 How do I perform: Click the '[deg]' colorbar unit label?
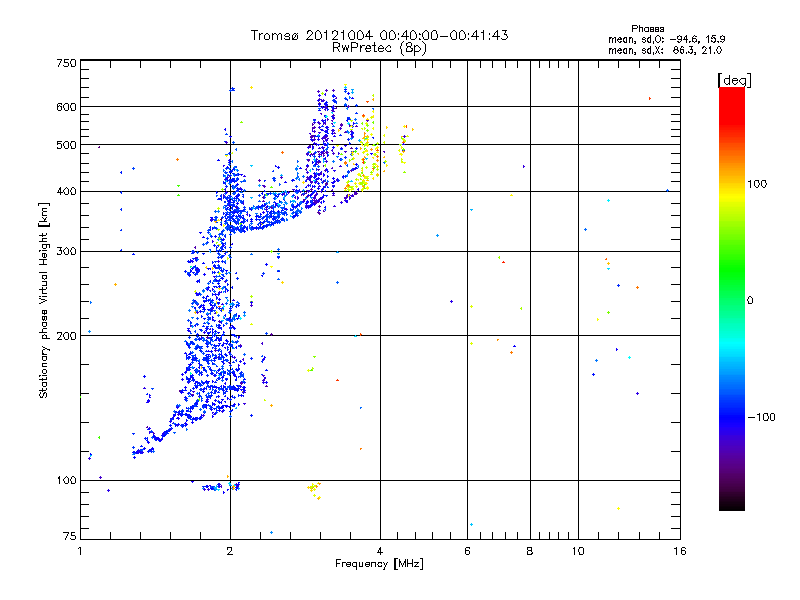click(734, 80)
